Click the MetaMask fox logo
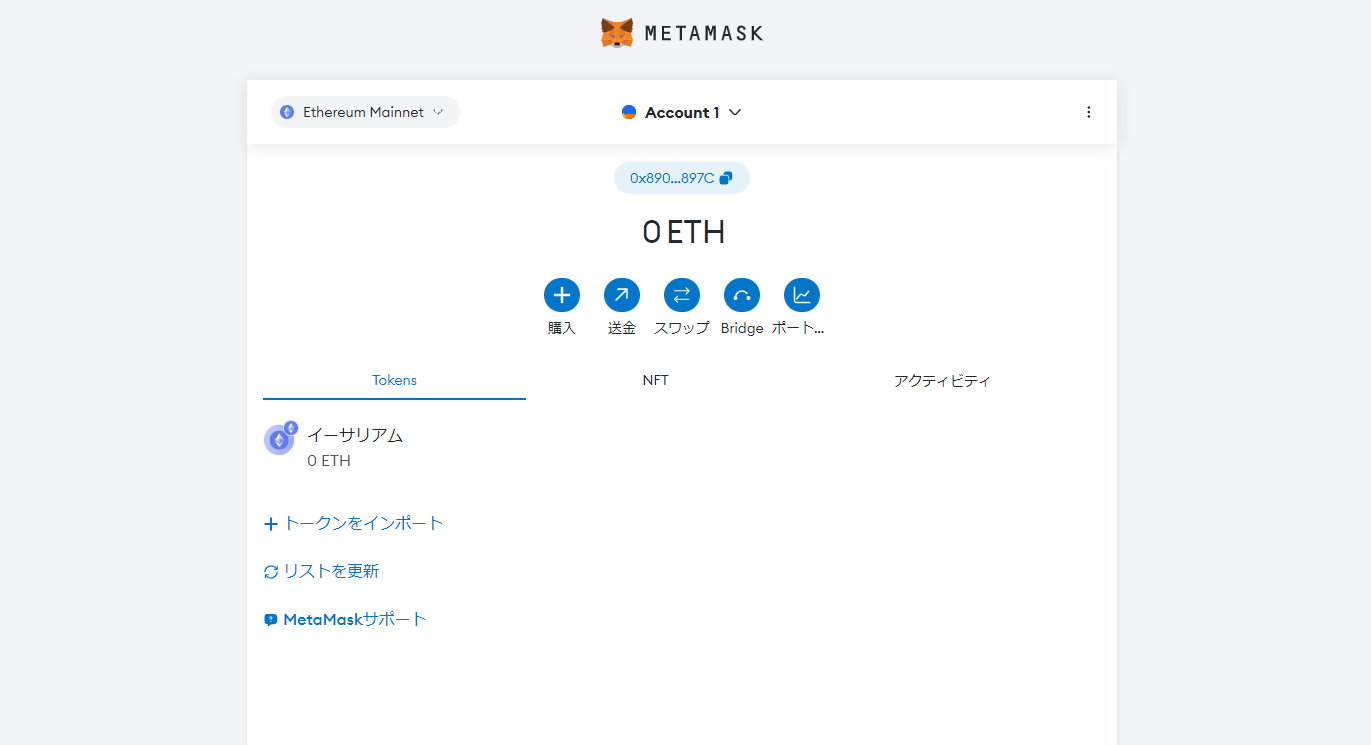The image size is (1371, 745). (617, 33)
